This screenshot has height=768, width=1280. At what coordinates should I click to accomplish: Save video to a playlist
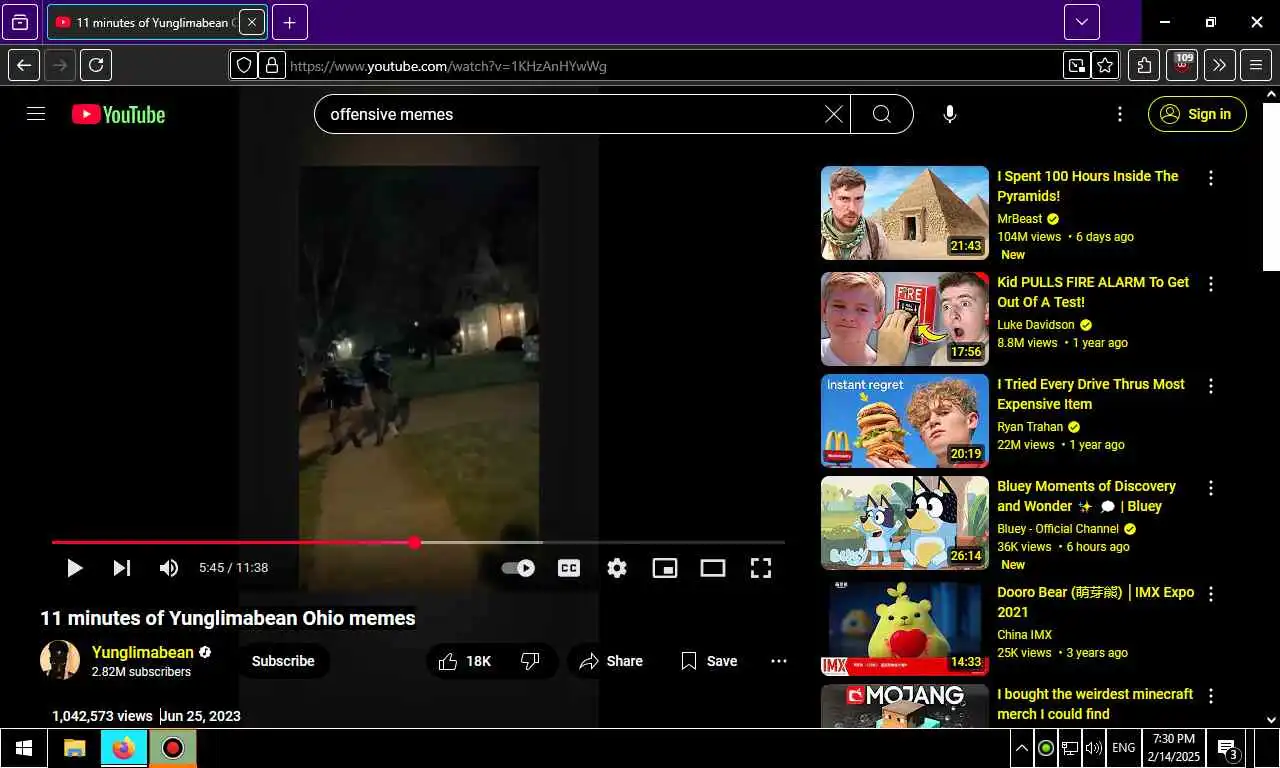(708, 661)
